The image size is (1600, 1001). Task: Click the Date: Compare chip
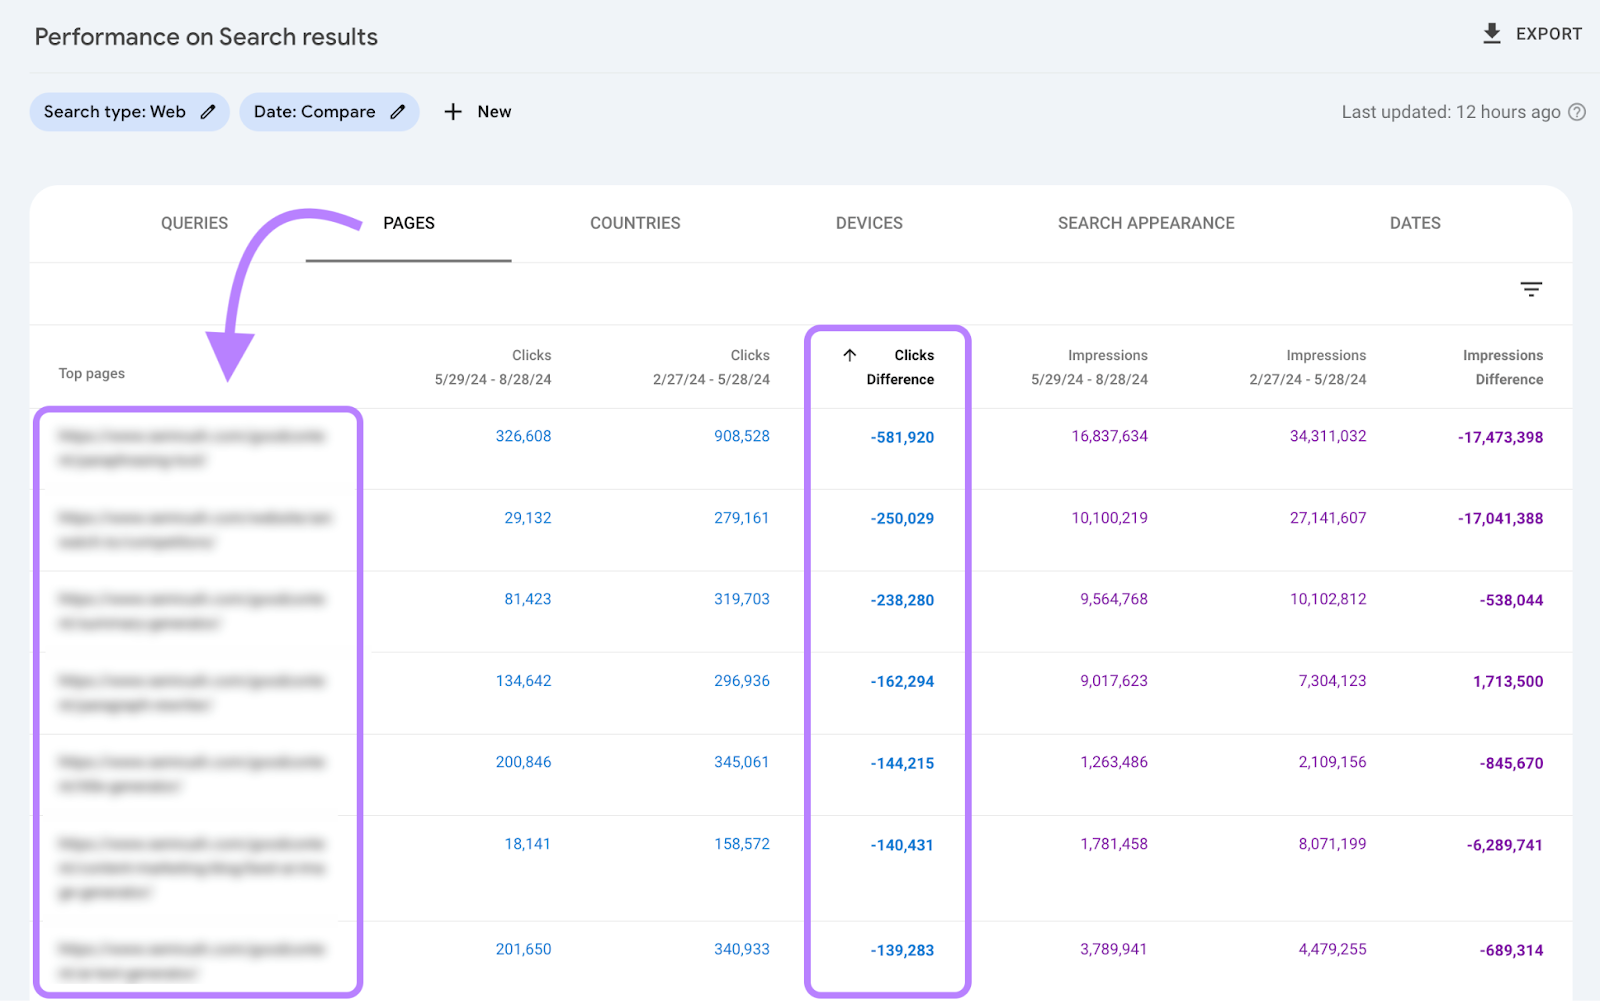pyautogui.click(x=329, y=112)
